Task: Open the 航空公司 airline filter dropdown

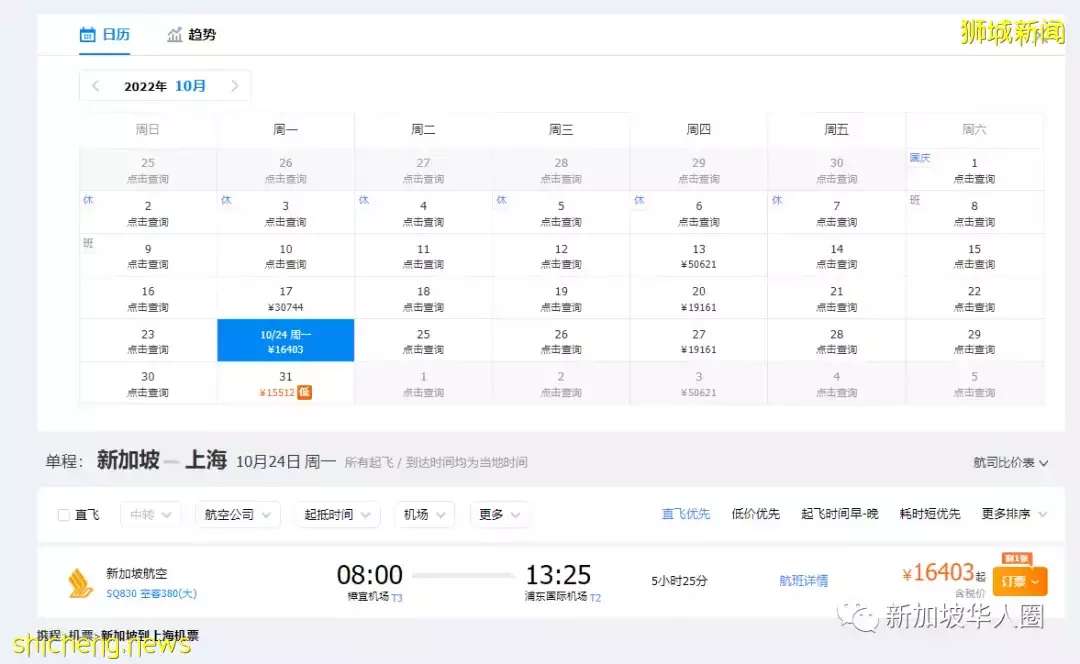Action: 237,514
